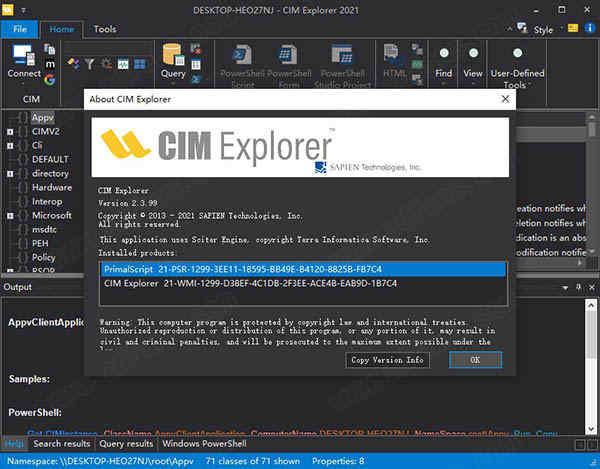
Task: Close the About CIM Explorer dialog
Action: tap(505, 99)
